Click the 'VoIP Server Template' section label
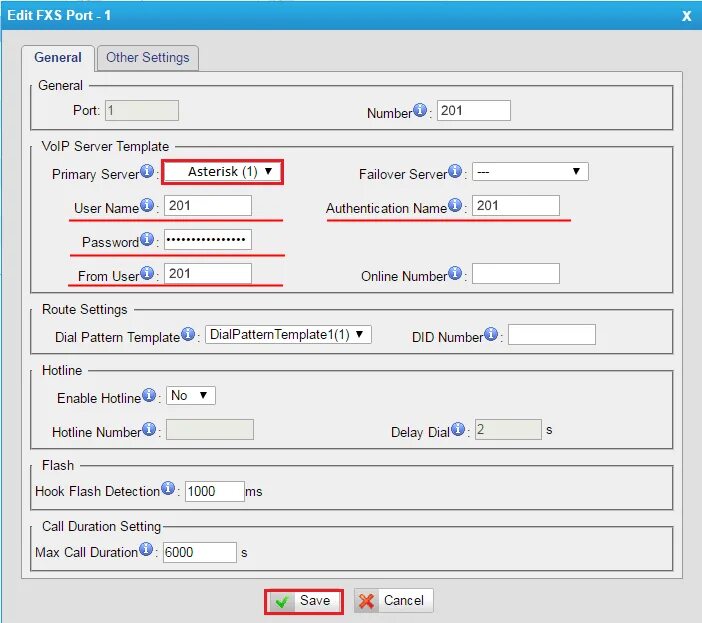The width and height of the screenshot is (702, 623). coord(105,146)
